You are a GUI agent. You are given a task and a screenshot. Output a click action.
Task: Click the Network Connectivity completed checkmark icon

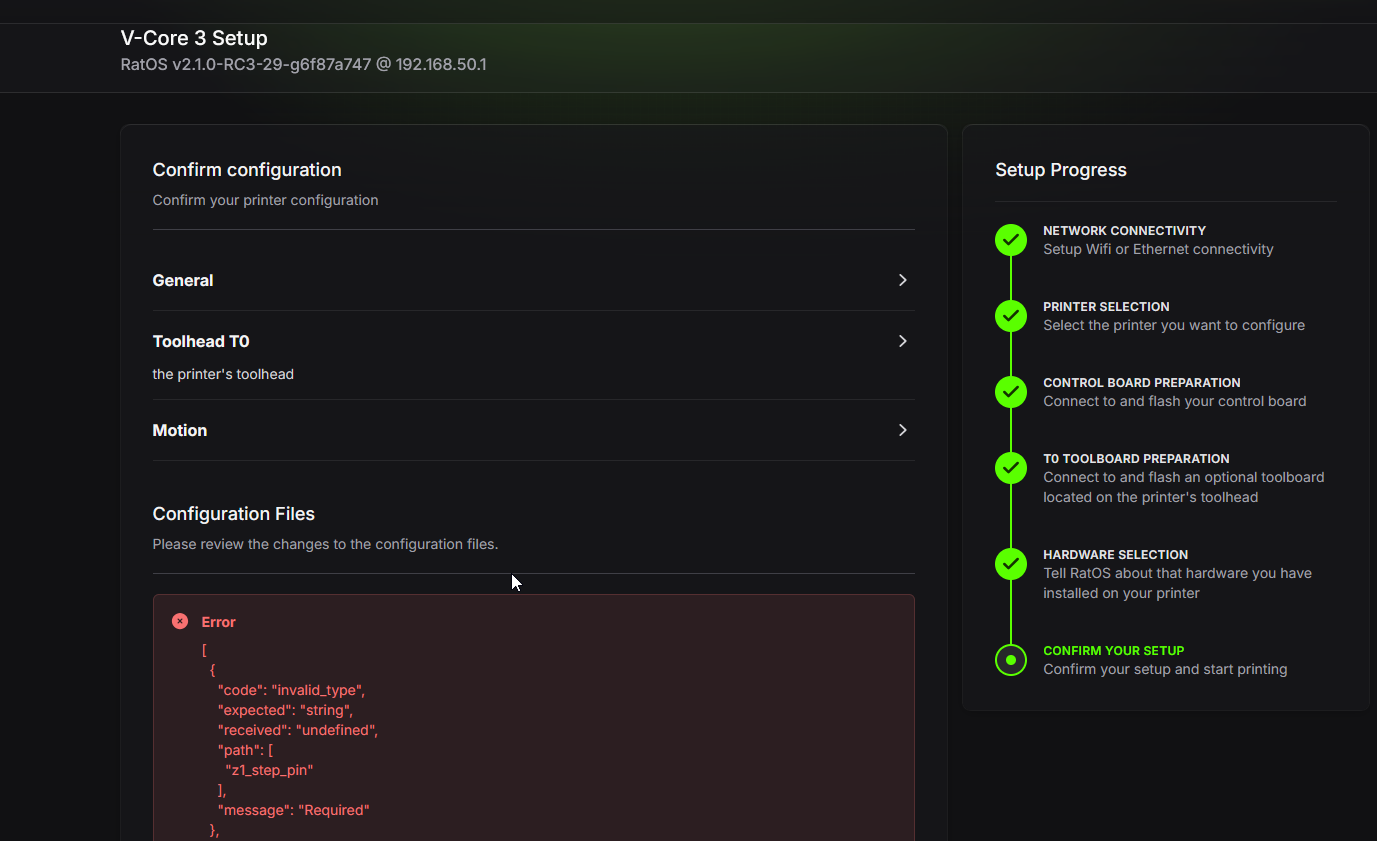click(1011, 240)
